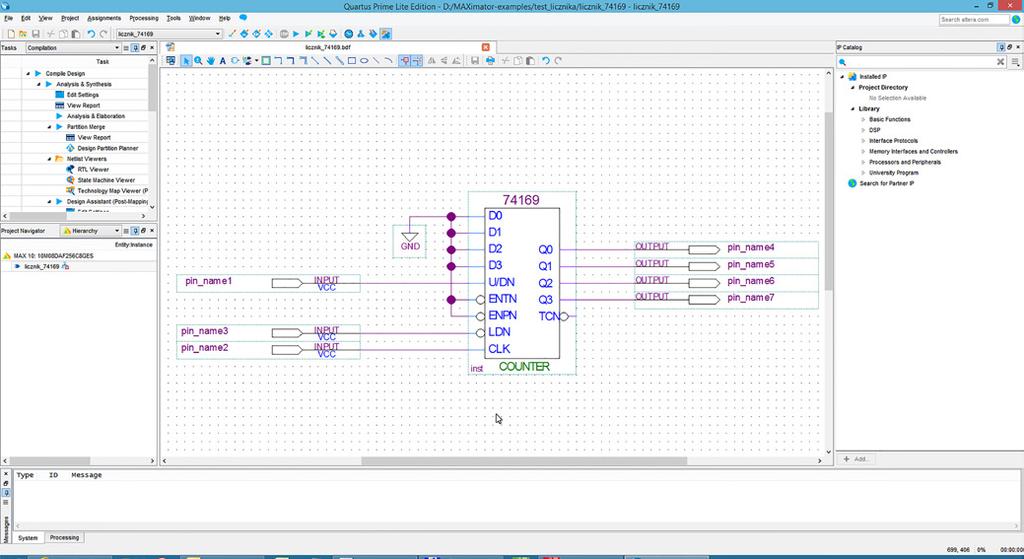Select the Arc drawing tool
1024x559 pixels.
tap(389, 61)
